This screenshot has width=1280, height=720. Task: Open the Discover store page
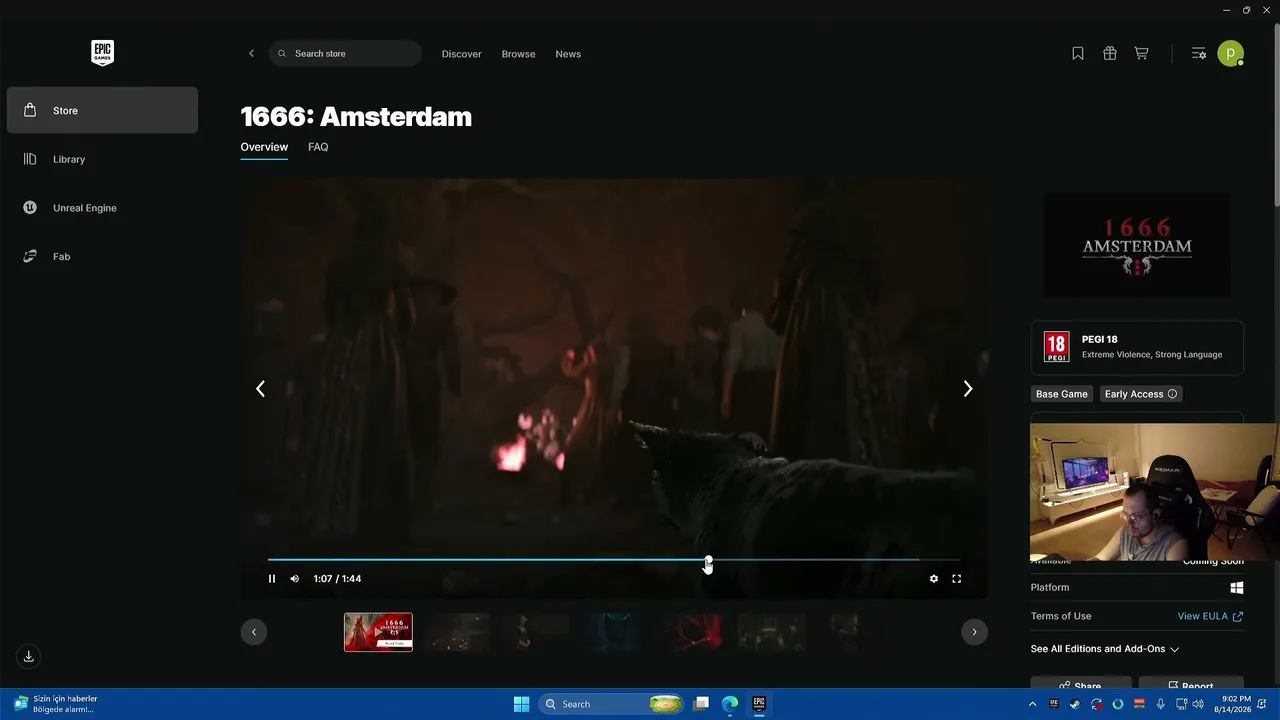pos(461,54)
